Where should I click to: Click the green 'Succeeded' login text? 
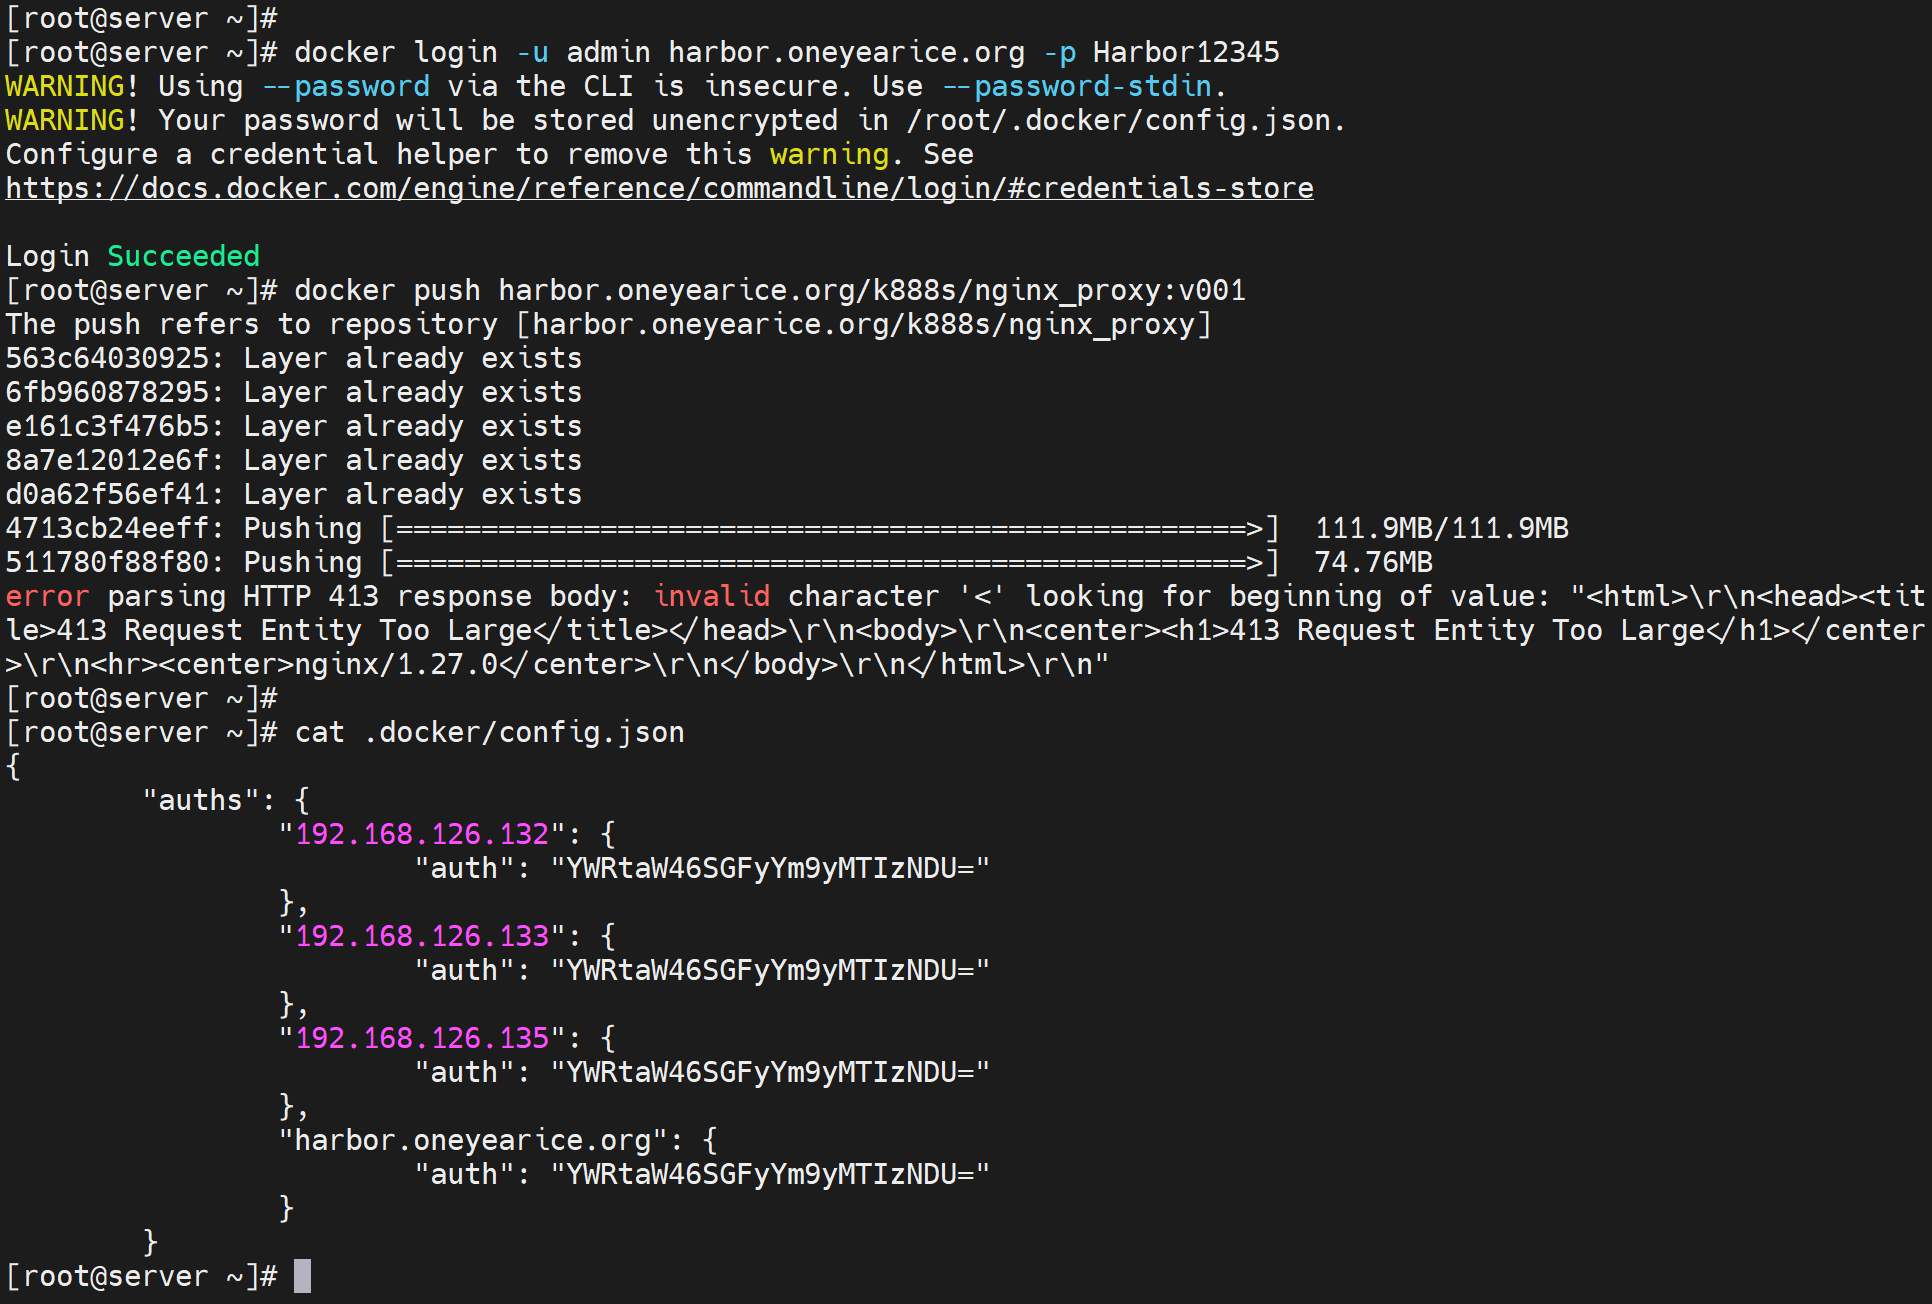(183, 256)
